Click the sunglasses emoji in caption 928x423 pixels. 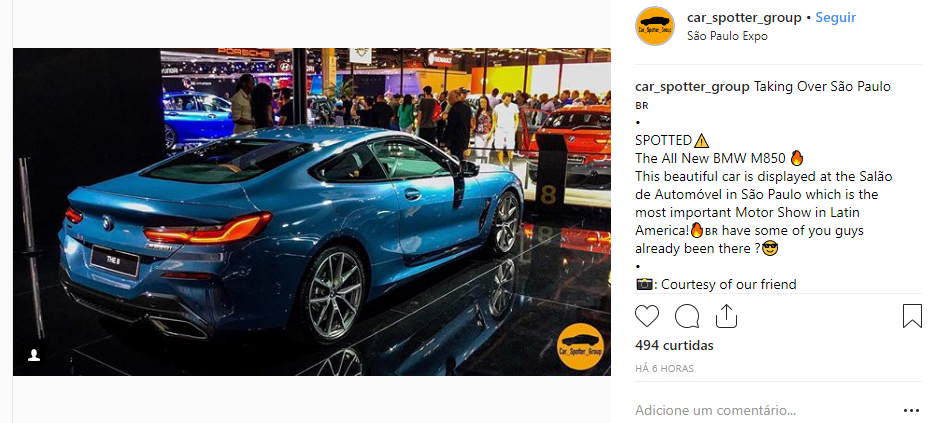click(770, 248)
